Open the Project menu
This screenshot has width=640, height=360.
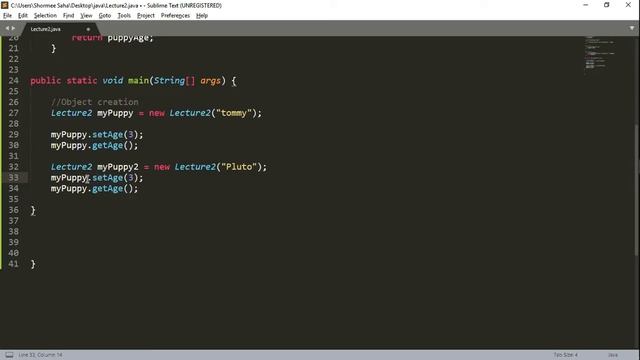146,16
